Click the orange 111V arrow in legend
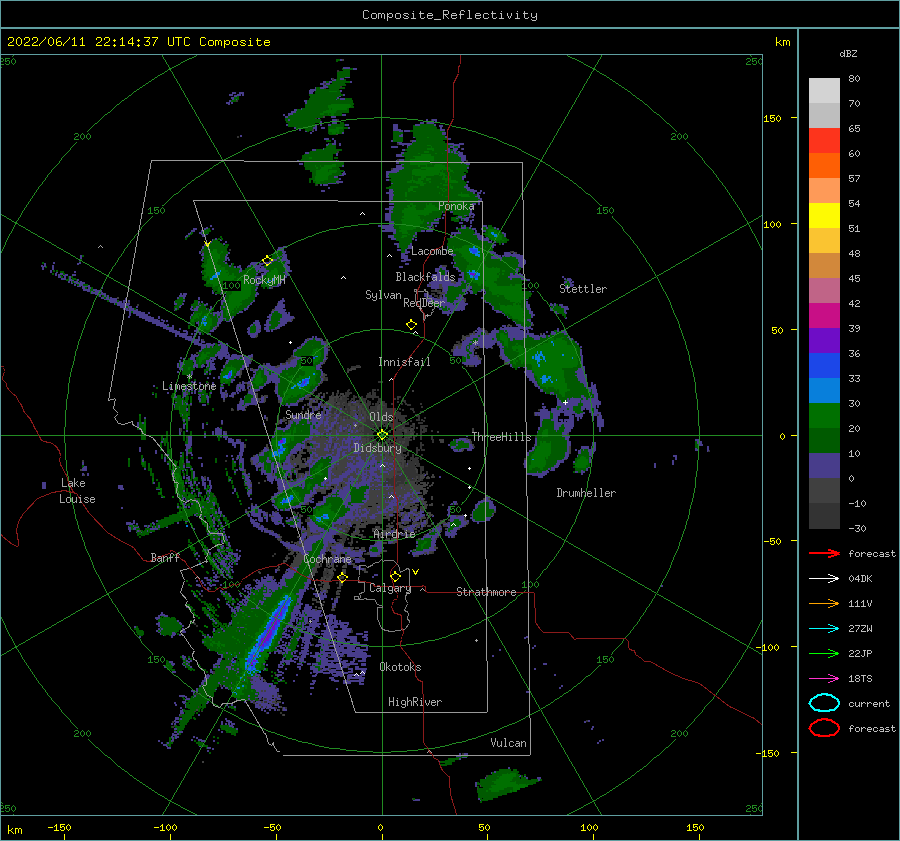Image resolution: width=900 pixels, height=841 pixels. (824, 604)
